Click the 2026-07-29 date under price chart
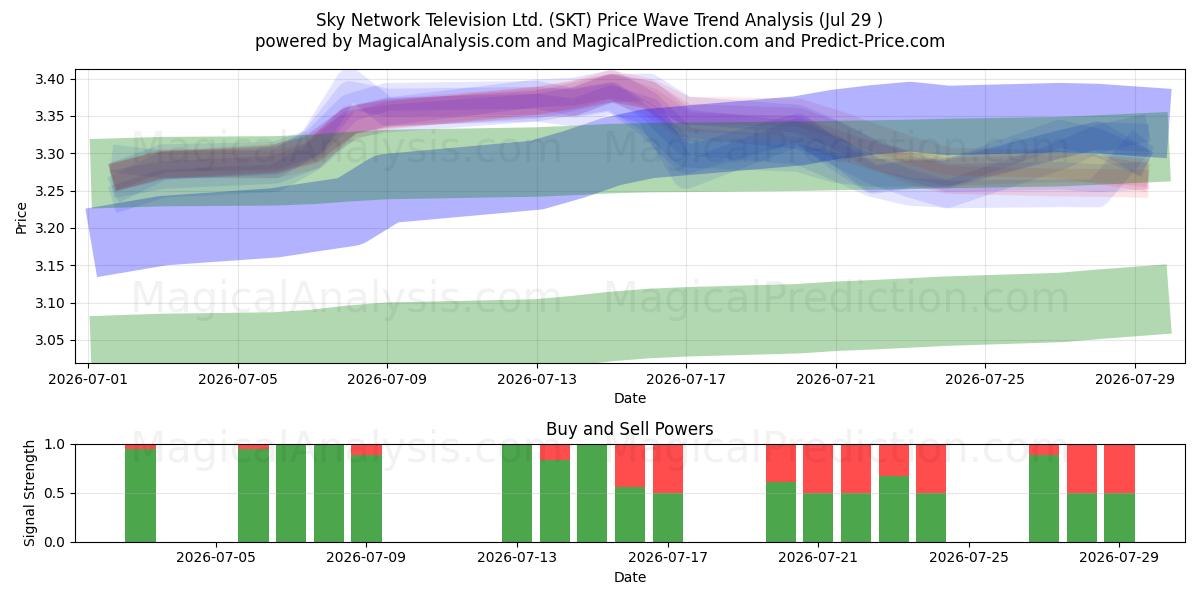This screenshot has height=600, width=1200. pos(1135,379)
